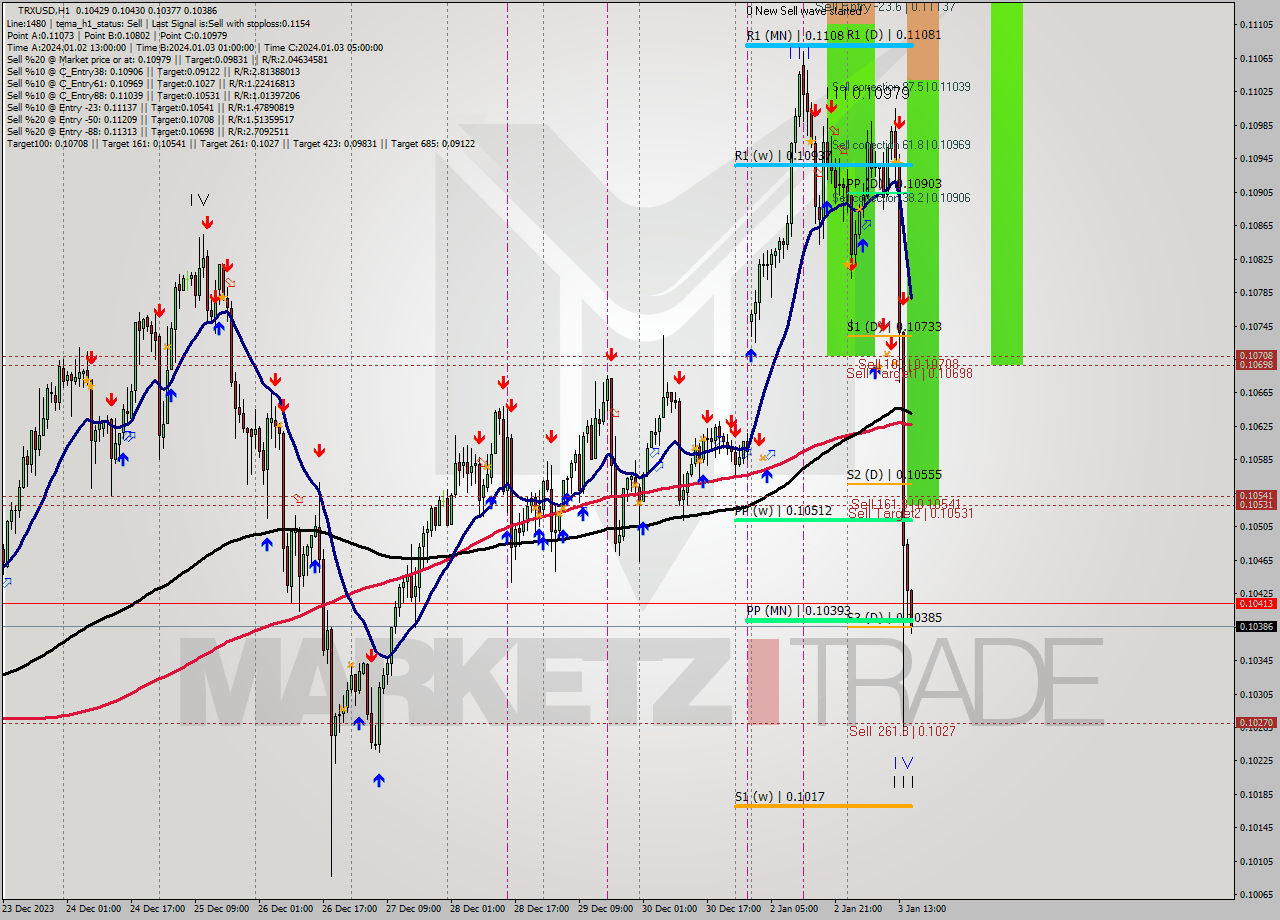Click the '26 Dec 17:00' time label
This screenshot has height=920, width=1280.
click(348, 909)
